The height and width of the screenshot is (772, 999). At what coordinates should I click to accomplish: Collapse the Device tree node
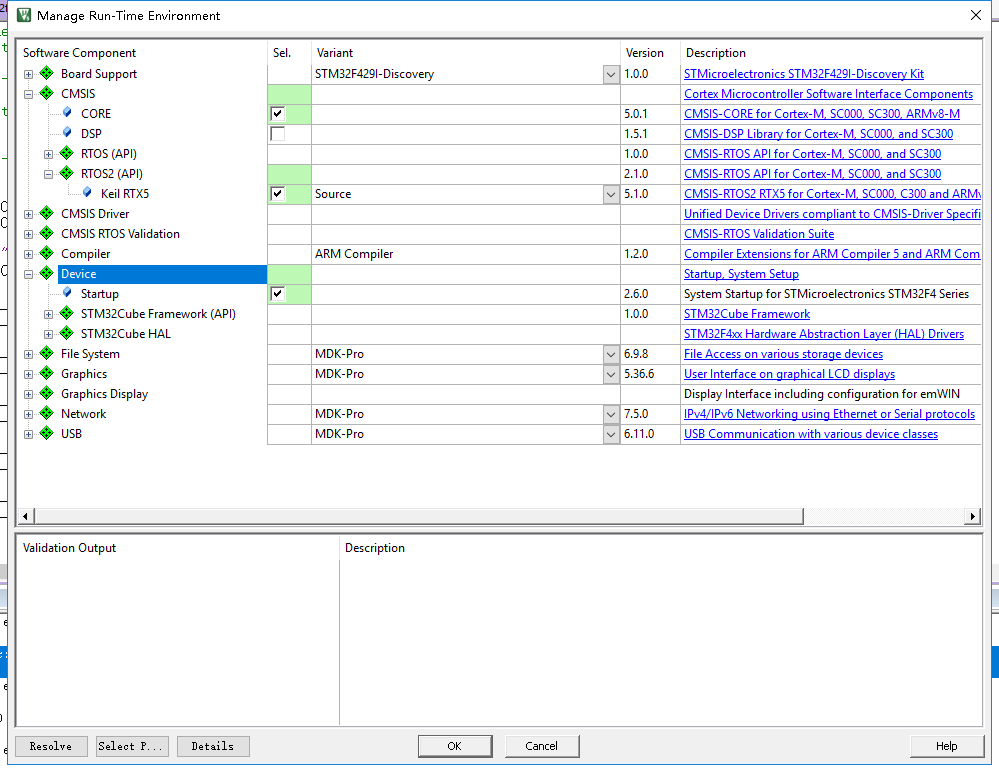[x=28, y=275]
